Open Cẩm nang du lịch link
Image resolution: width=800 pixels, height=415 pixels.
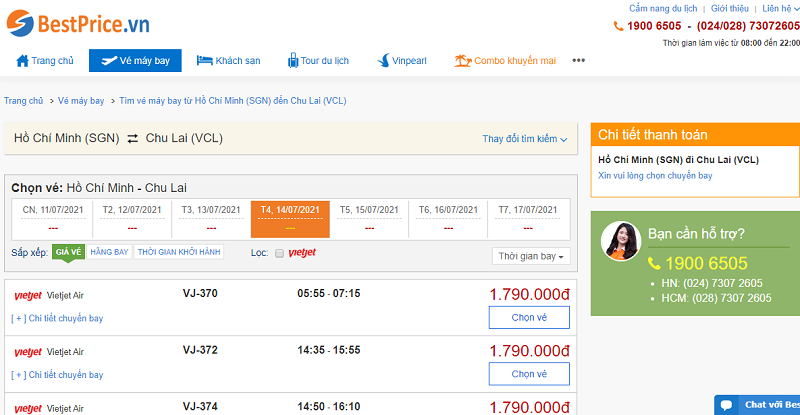663,9
